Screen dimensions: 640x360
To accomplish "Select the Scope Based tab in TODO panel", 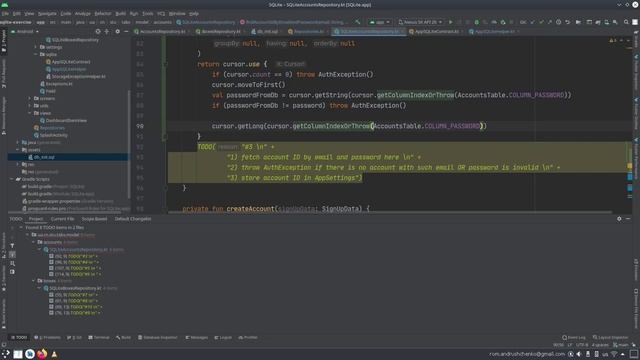I will tap(94, 219).
